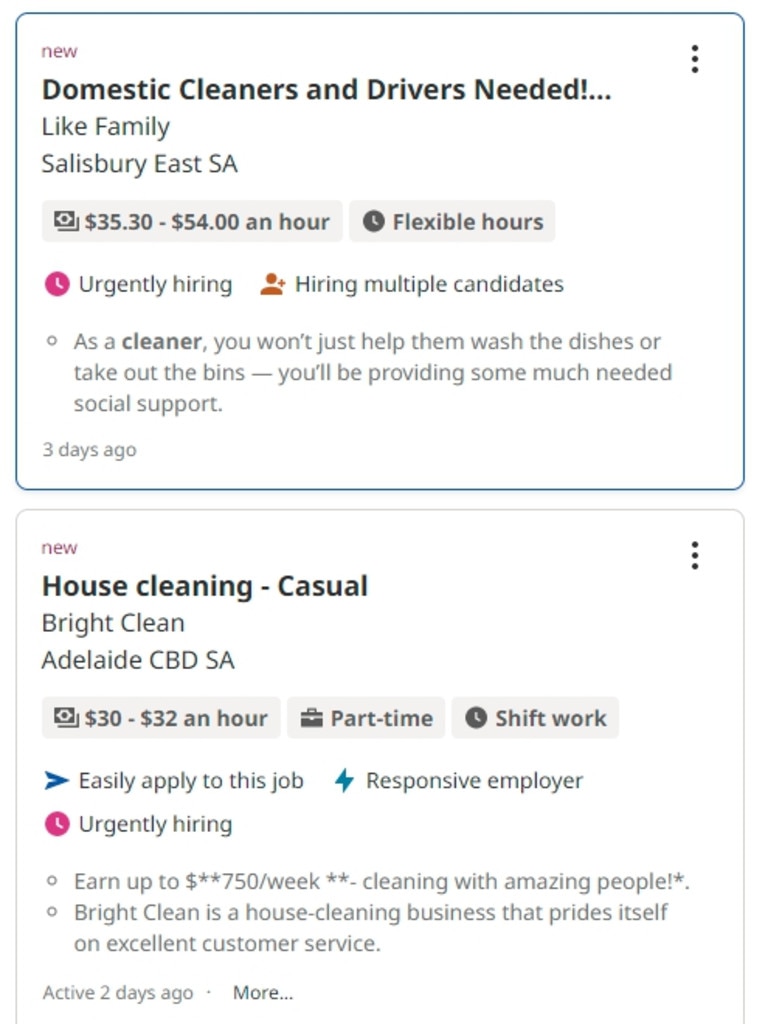Open three-dot menu for House cleaning job

695,555
